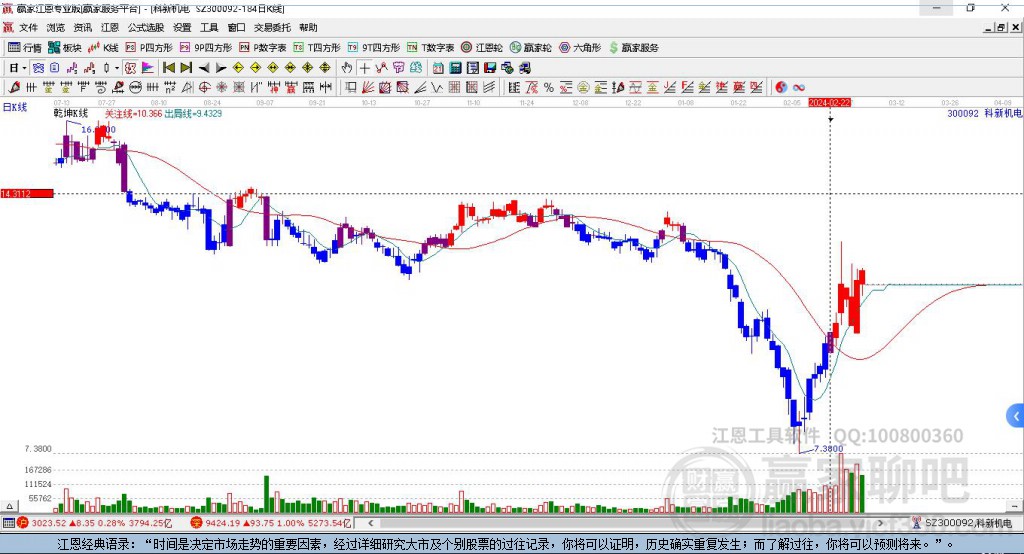Open the dropdown arrow beside candlestick icon
This screenshot has height=554, width=1024.
[117, 68]
